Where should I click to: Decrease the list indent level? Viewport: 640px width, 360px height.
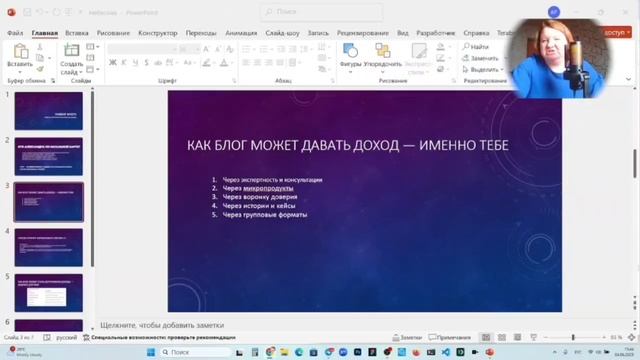point(281,49)
